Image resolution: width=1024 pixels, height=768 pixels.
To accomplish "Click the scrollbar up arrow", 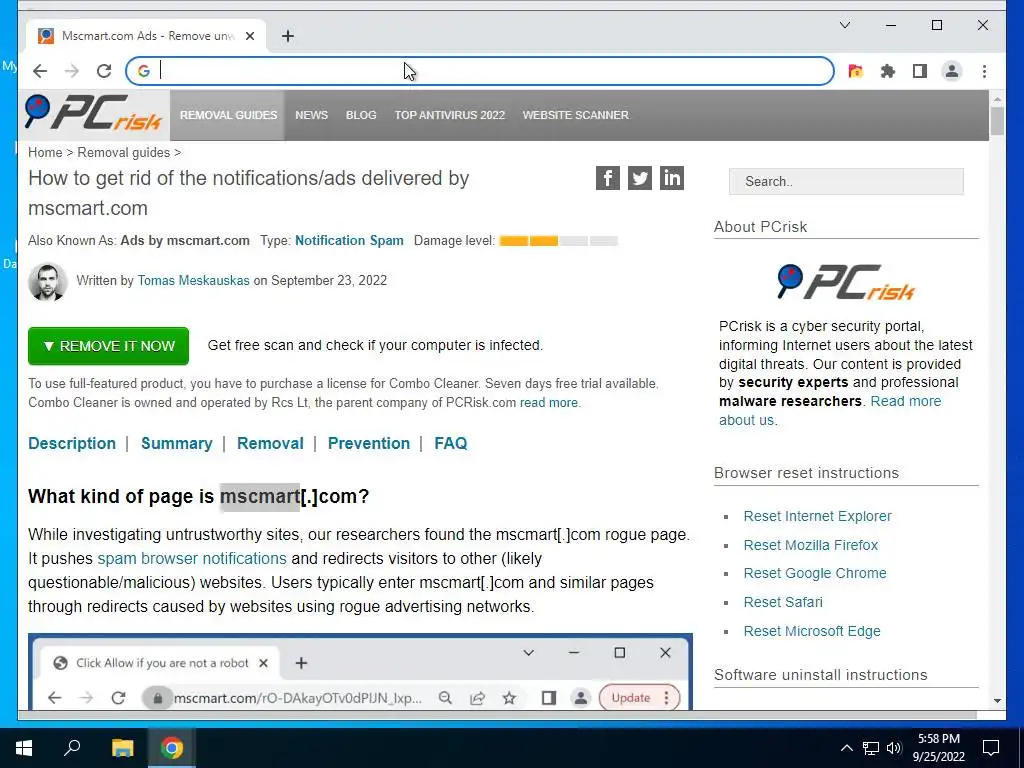I will tap(997, 99).
